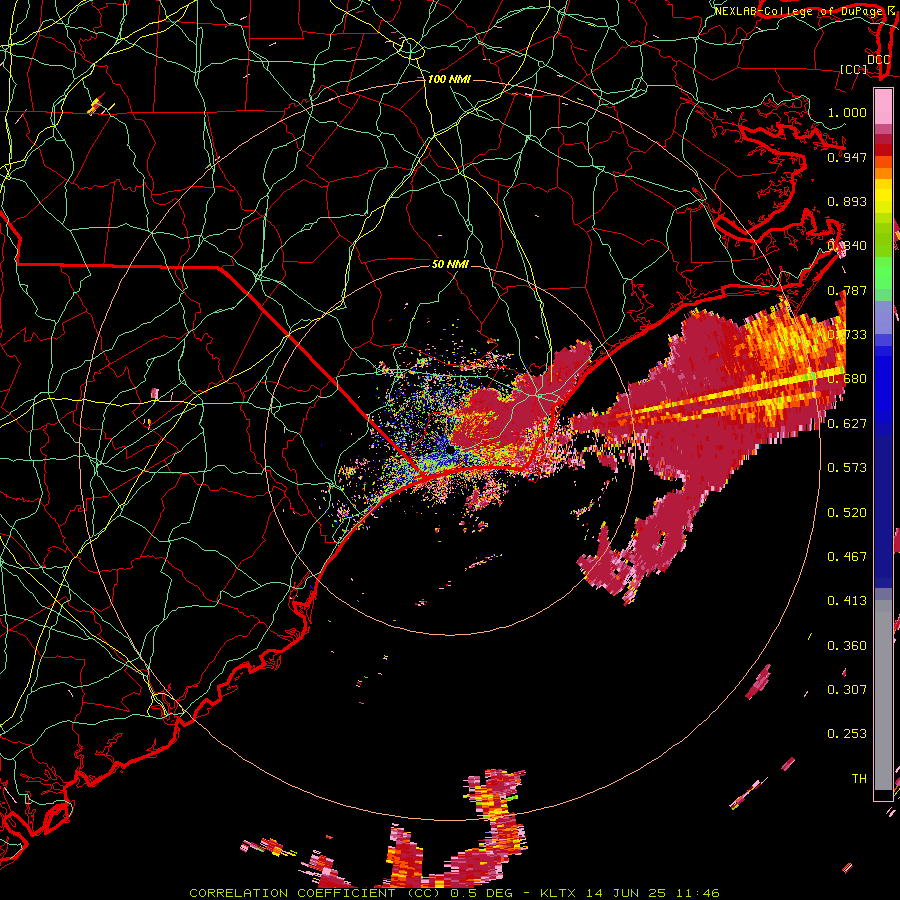The image size is (900, 900).
Task: Click the 0.840 scale value
Action: point(847,246)
